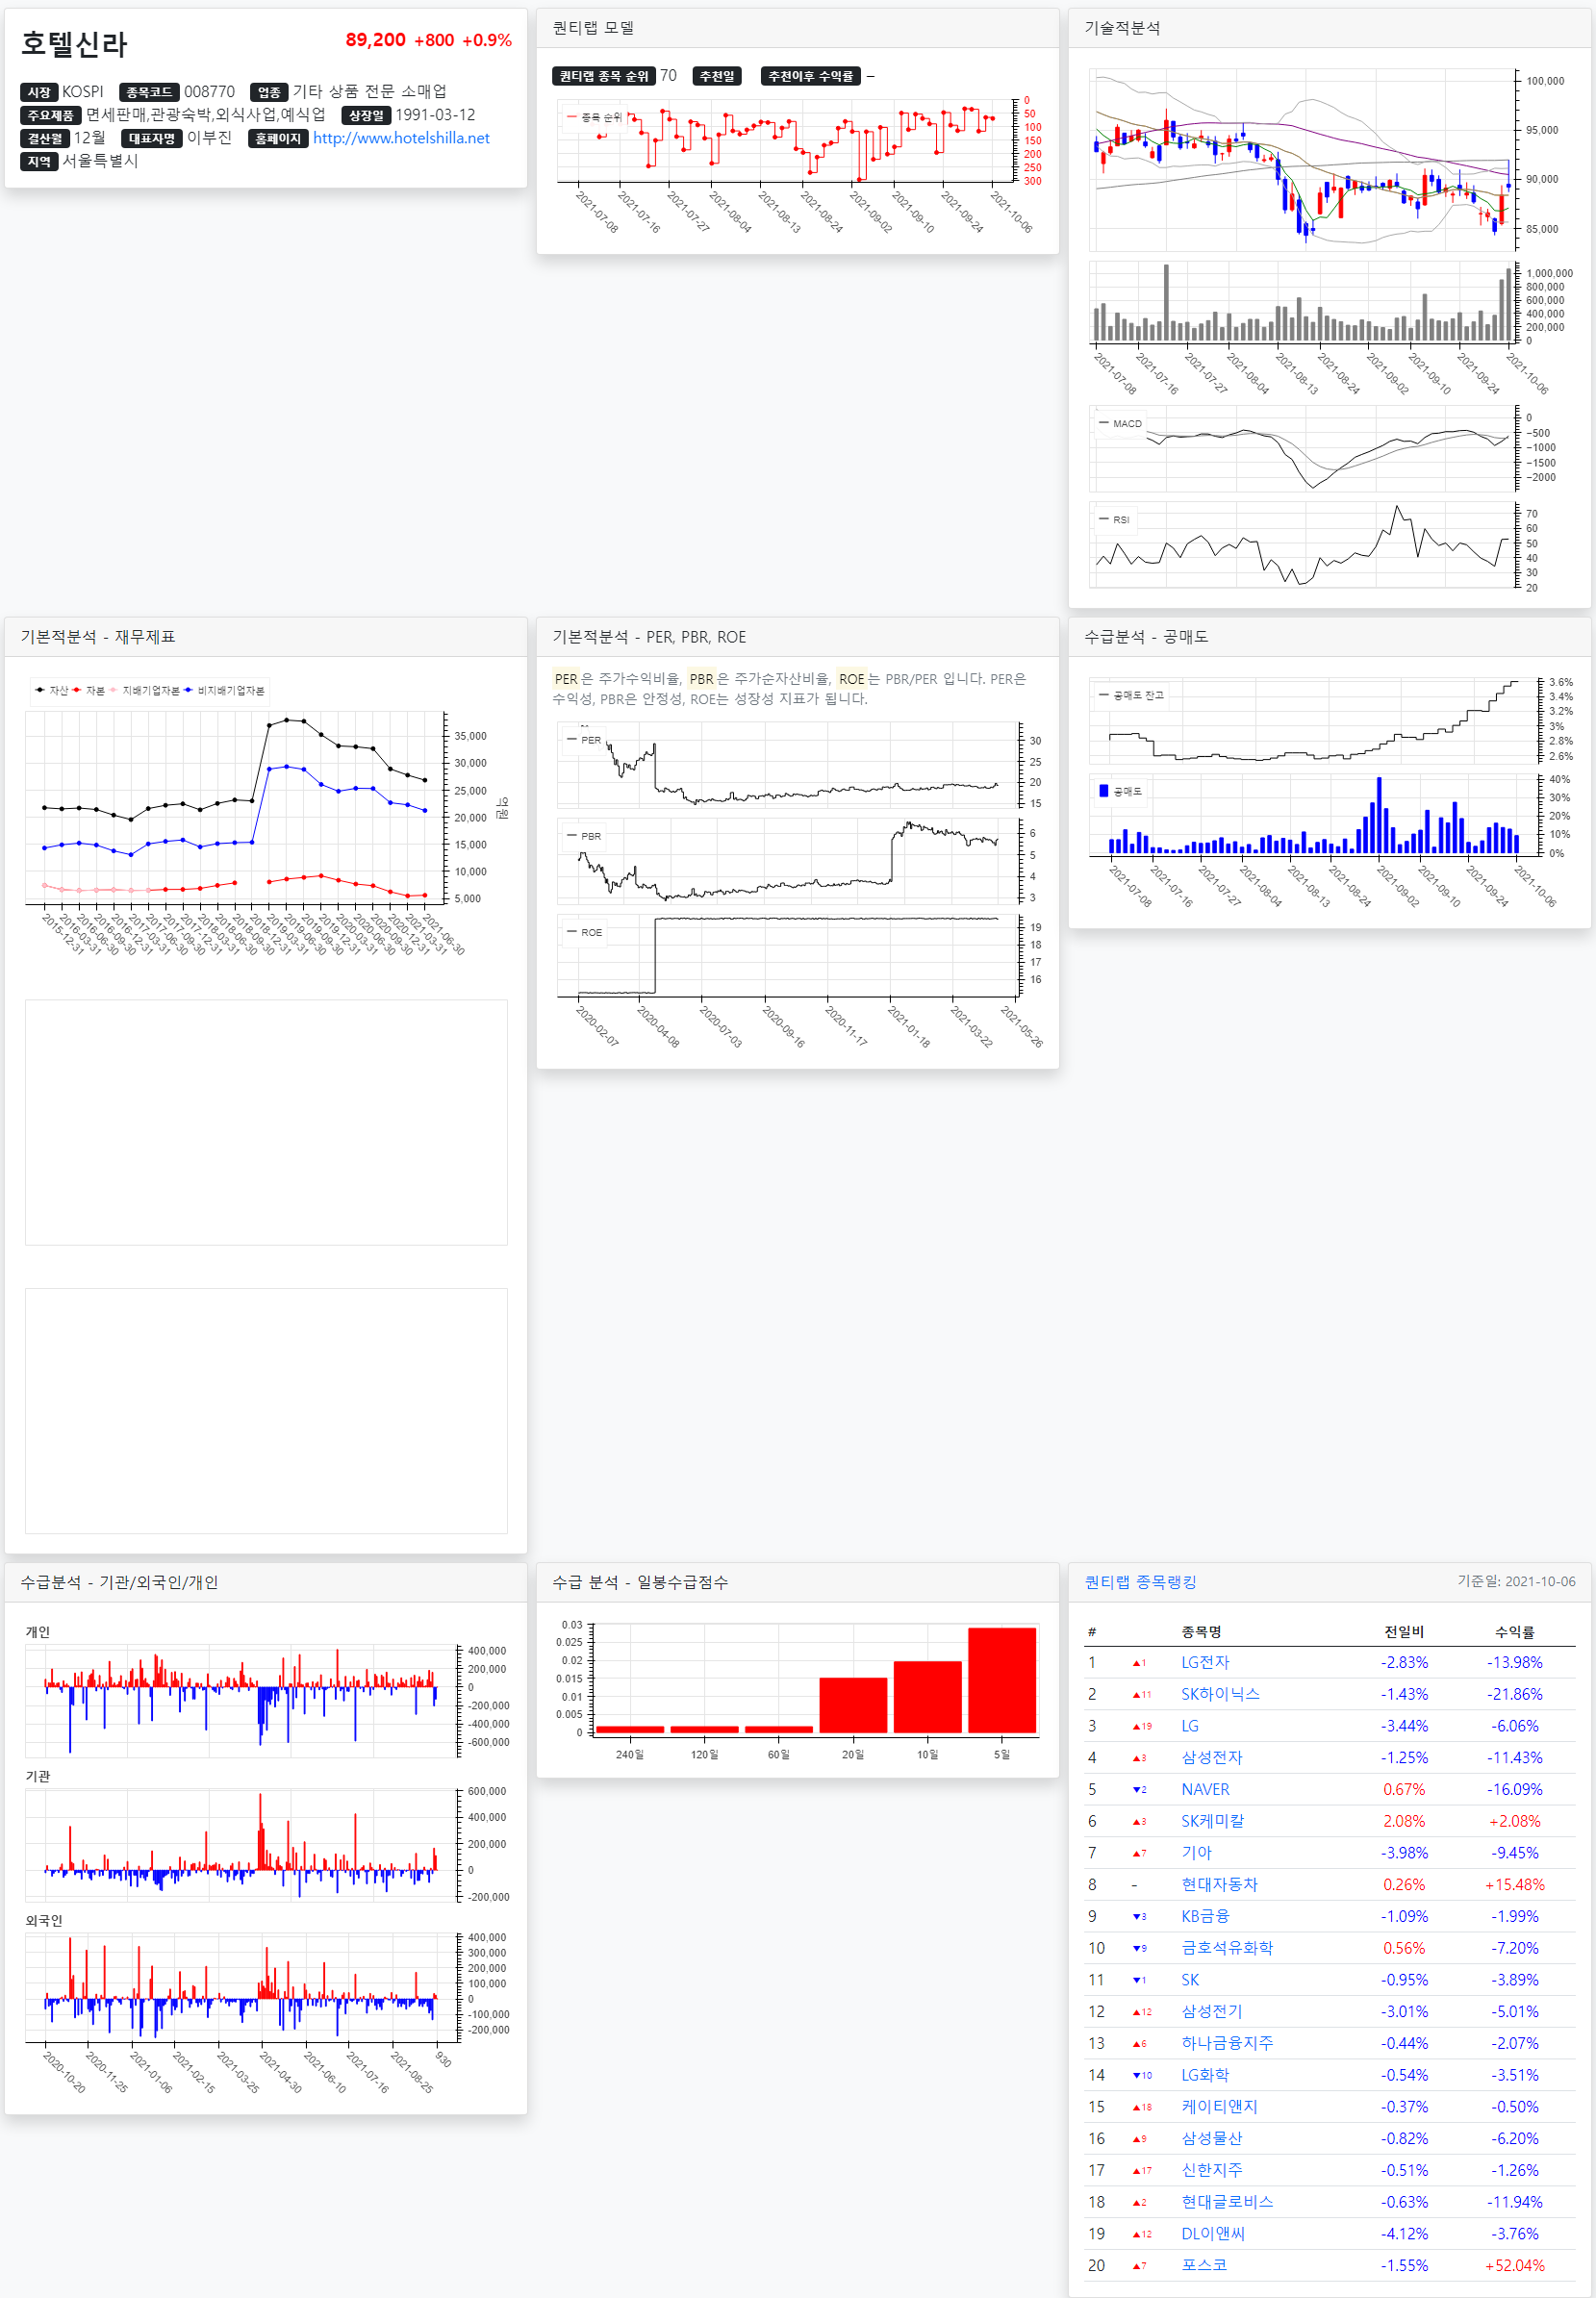The width and height of the screenshot is (1596, 2298).
Task: Select the 수익률 column header
Action: tap(1514, 1631)
